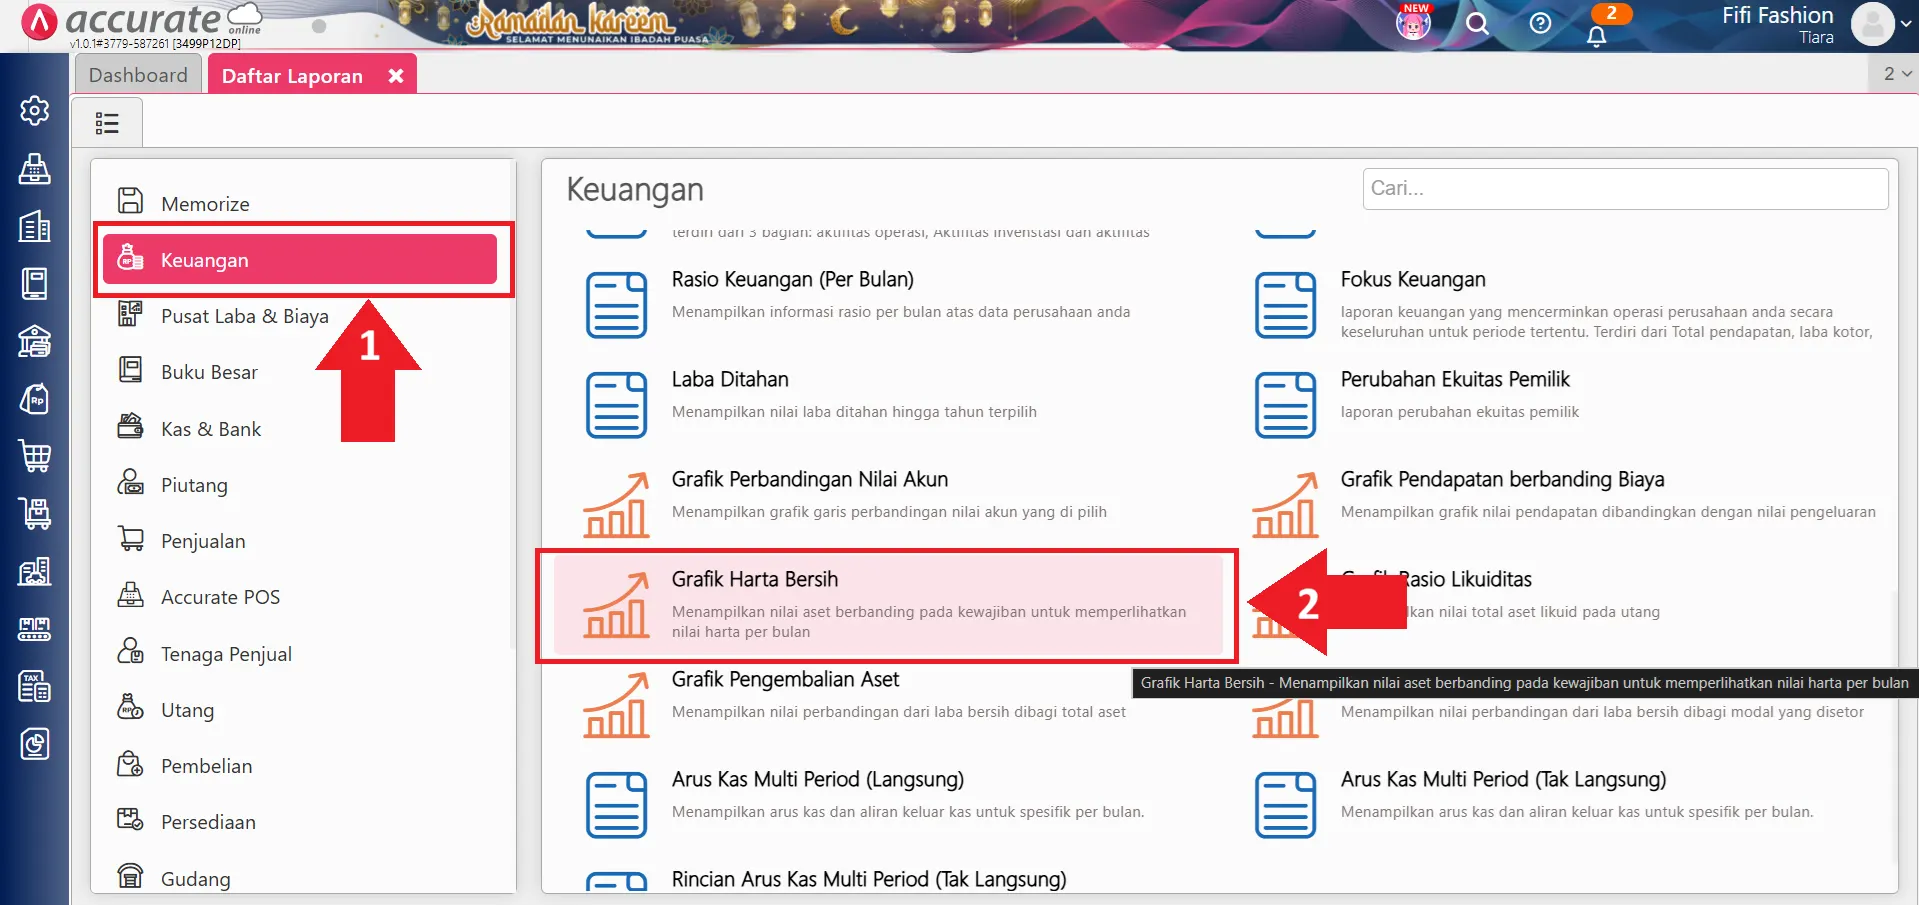
Task: Open the Grafik Harta Bersih report
Action: (754, 578)
